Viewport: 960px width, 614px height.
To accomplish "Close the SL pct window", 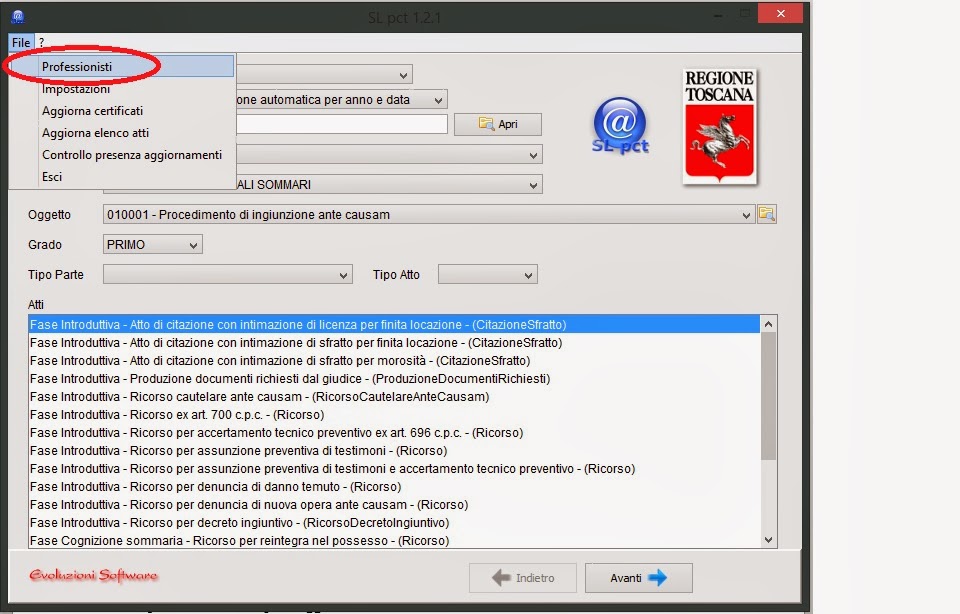I will [780, 13].
